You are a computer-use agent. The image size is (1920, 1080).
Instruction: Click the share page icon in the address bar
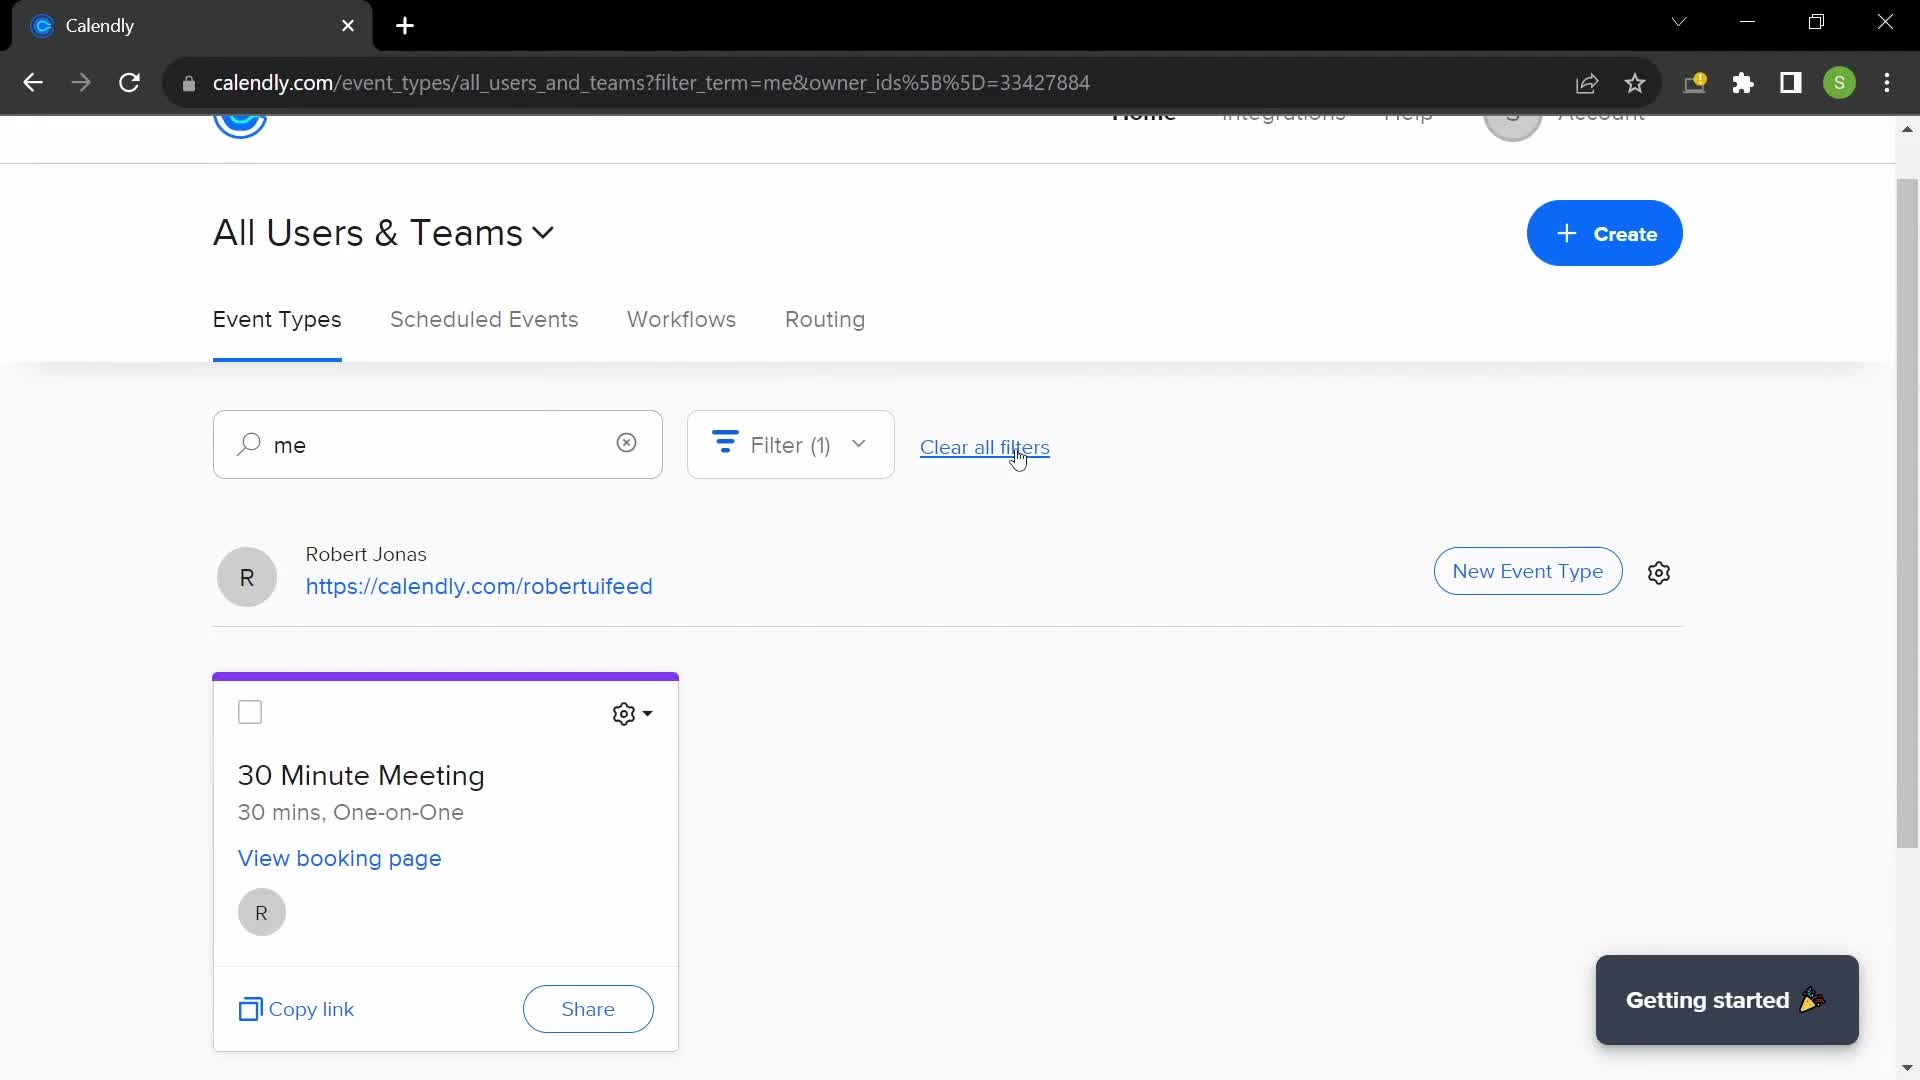(x=1587, y=83)
